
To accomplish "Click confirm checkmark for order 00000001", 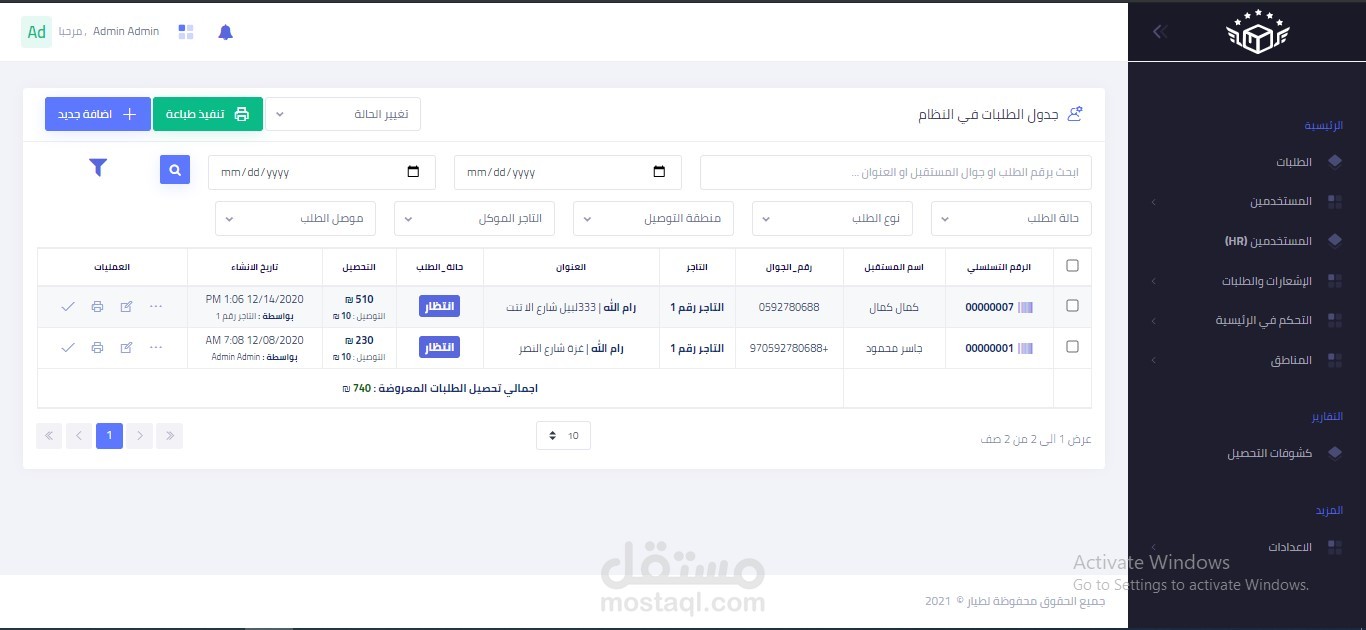I will 68,347.
